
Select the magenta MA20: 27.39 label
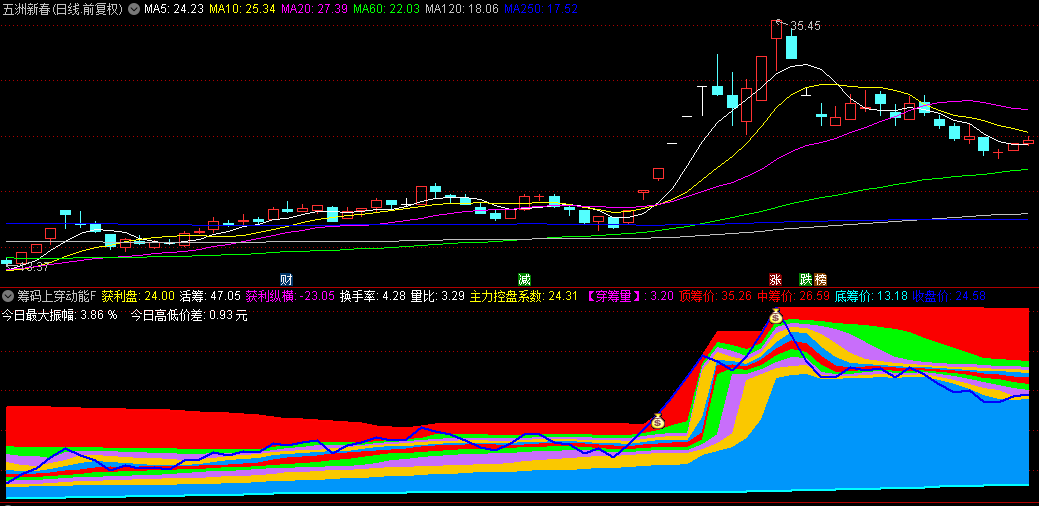[x=314, y=9]
